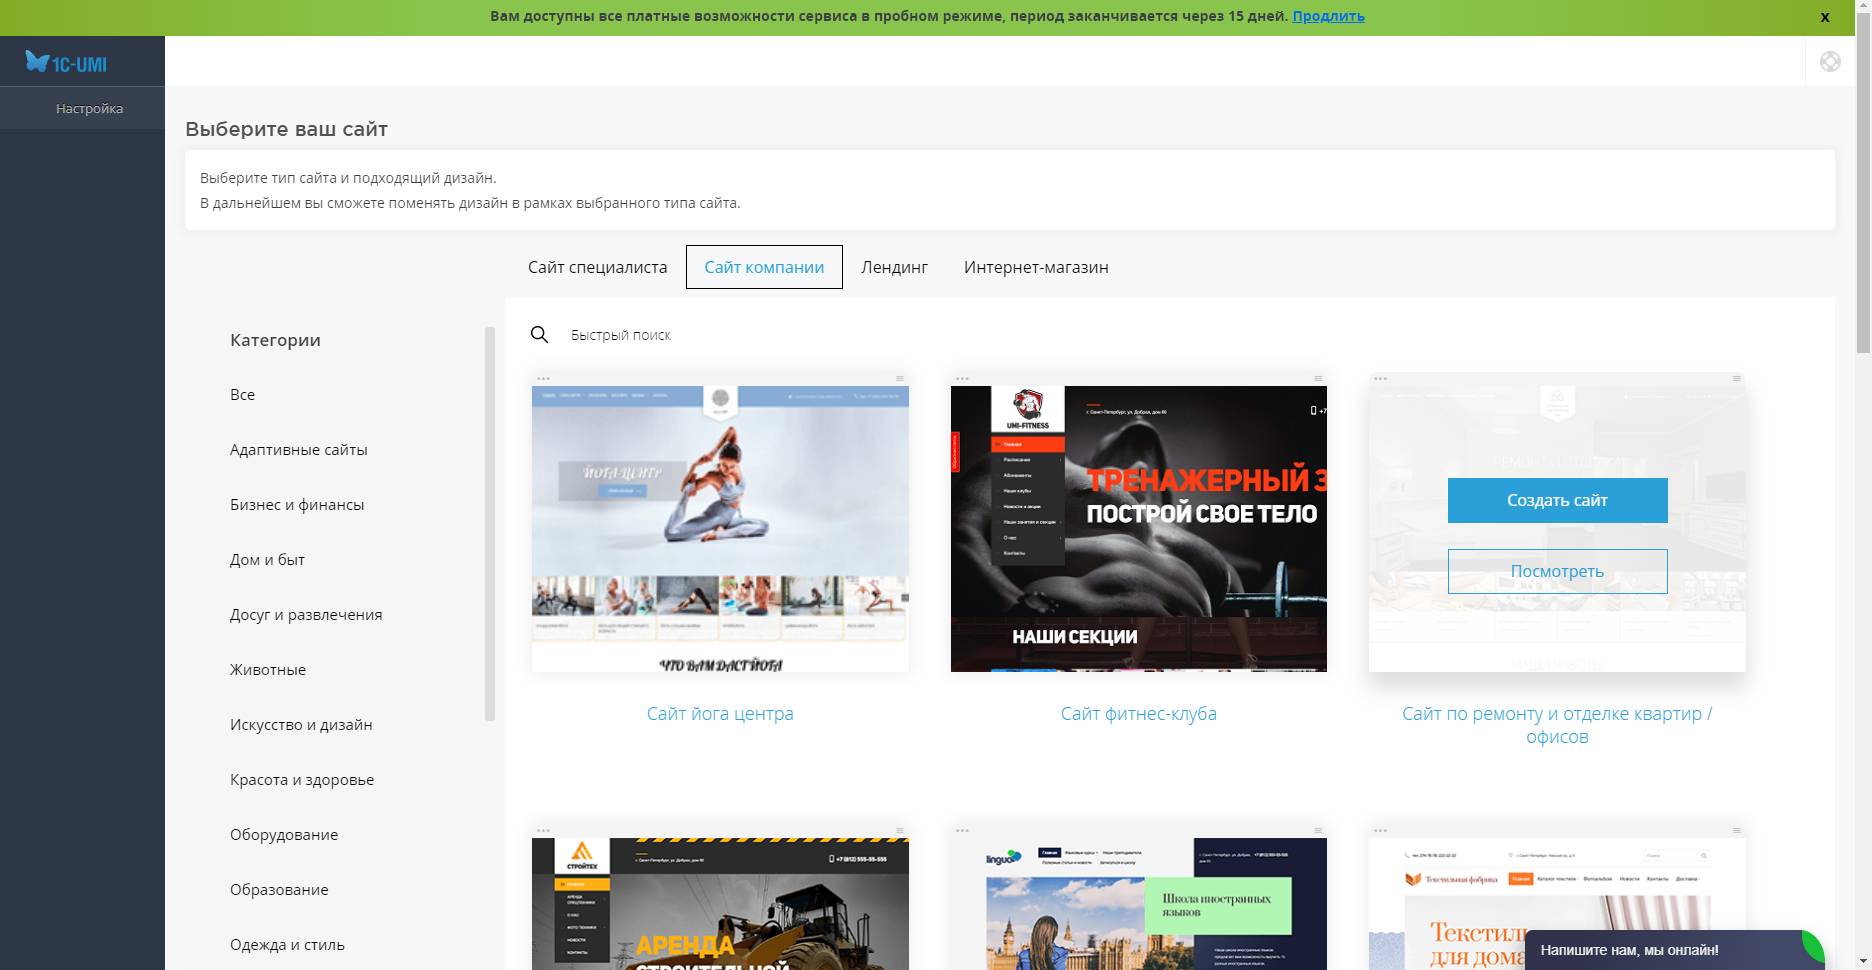Click the Выберите ваш сайт heading
The height and width of the screenshot is (970, 1872).
click(286, 129)
